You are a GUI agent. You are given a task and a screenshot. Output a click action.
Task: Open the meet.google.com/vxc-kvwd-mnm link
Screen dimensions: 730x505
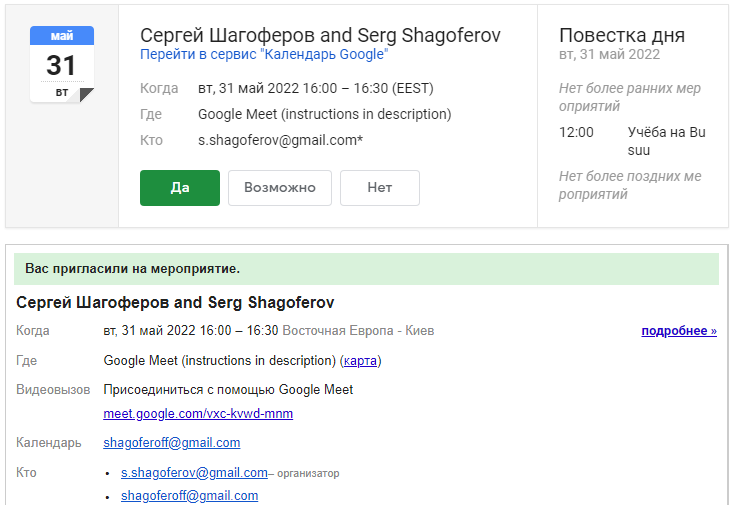198,413
